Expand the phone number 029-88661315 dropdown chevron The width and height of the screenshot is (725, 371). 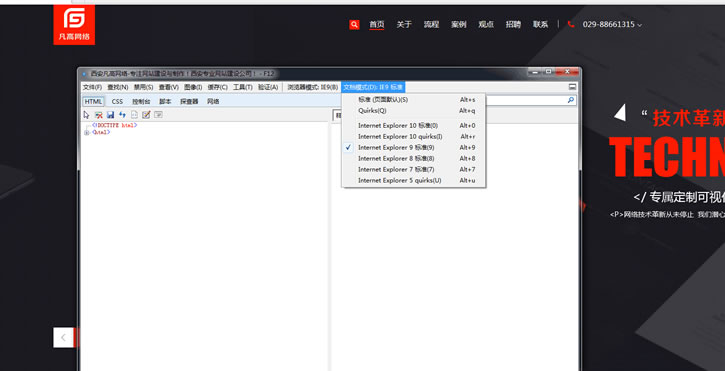coord(639,25)
